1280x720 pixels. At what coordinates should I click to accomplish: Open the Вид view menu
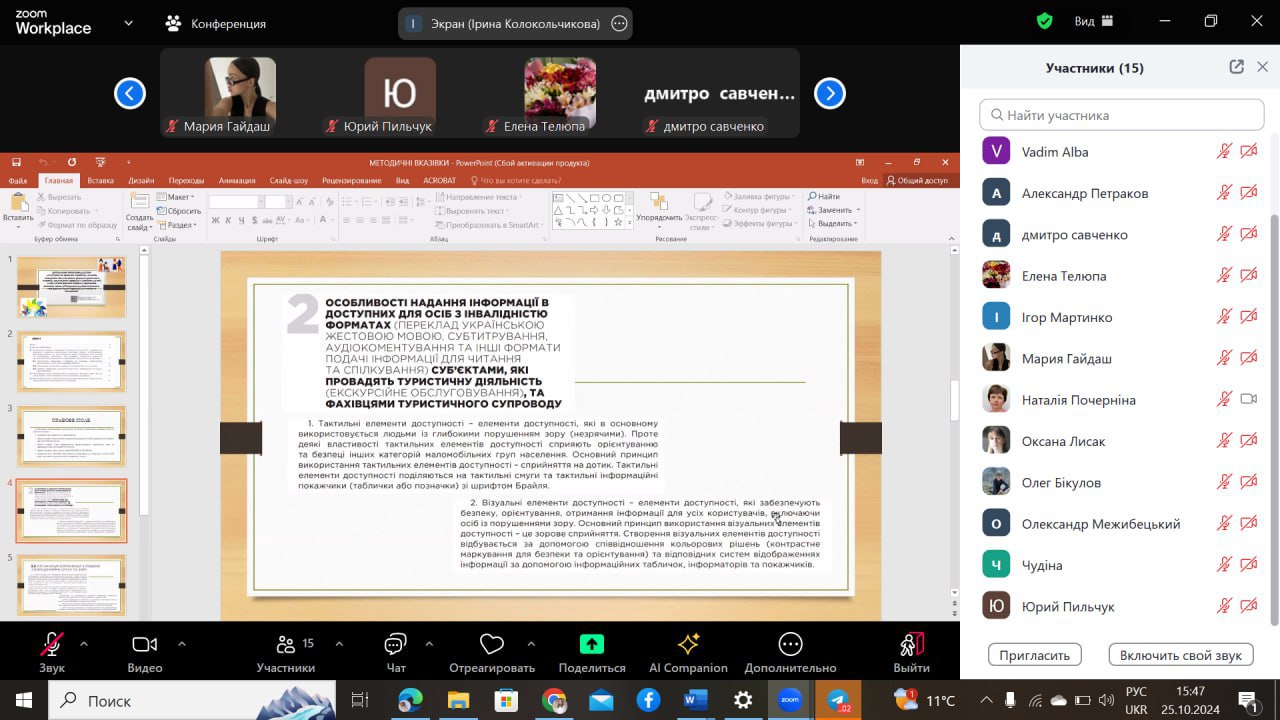click(x=1093, y=21)
